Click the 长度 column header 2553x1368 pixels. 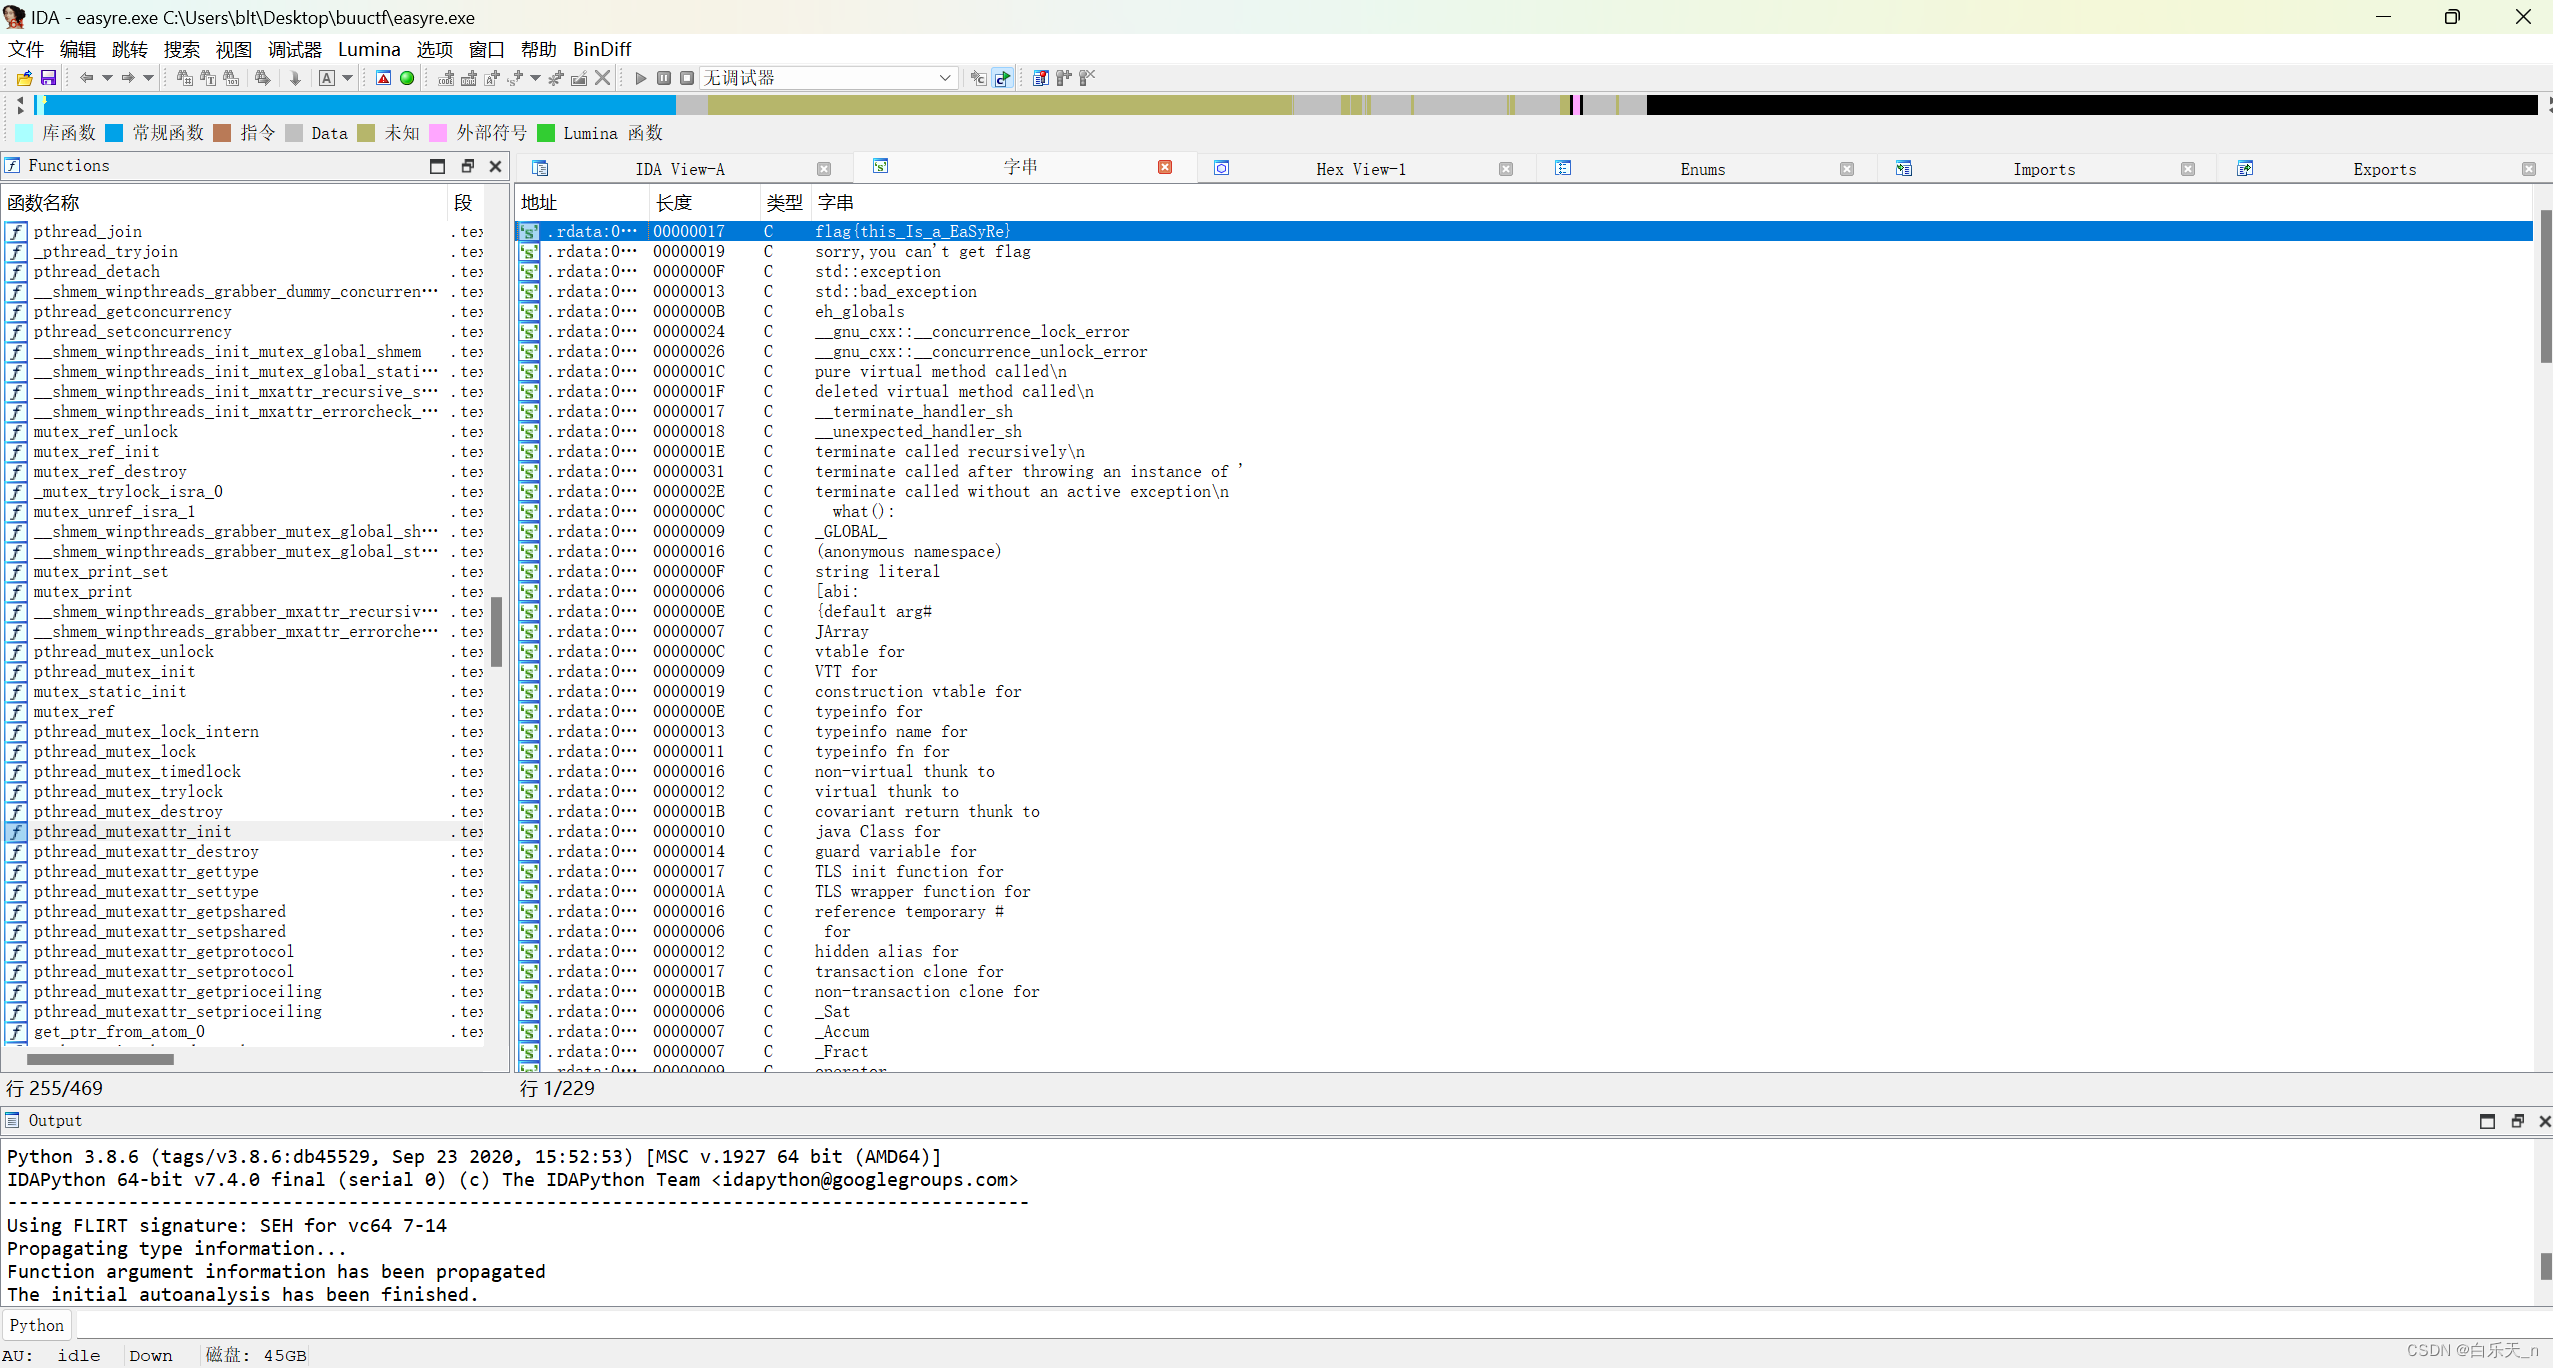674,203
